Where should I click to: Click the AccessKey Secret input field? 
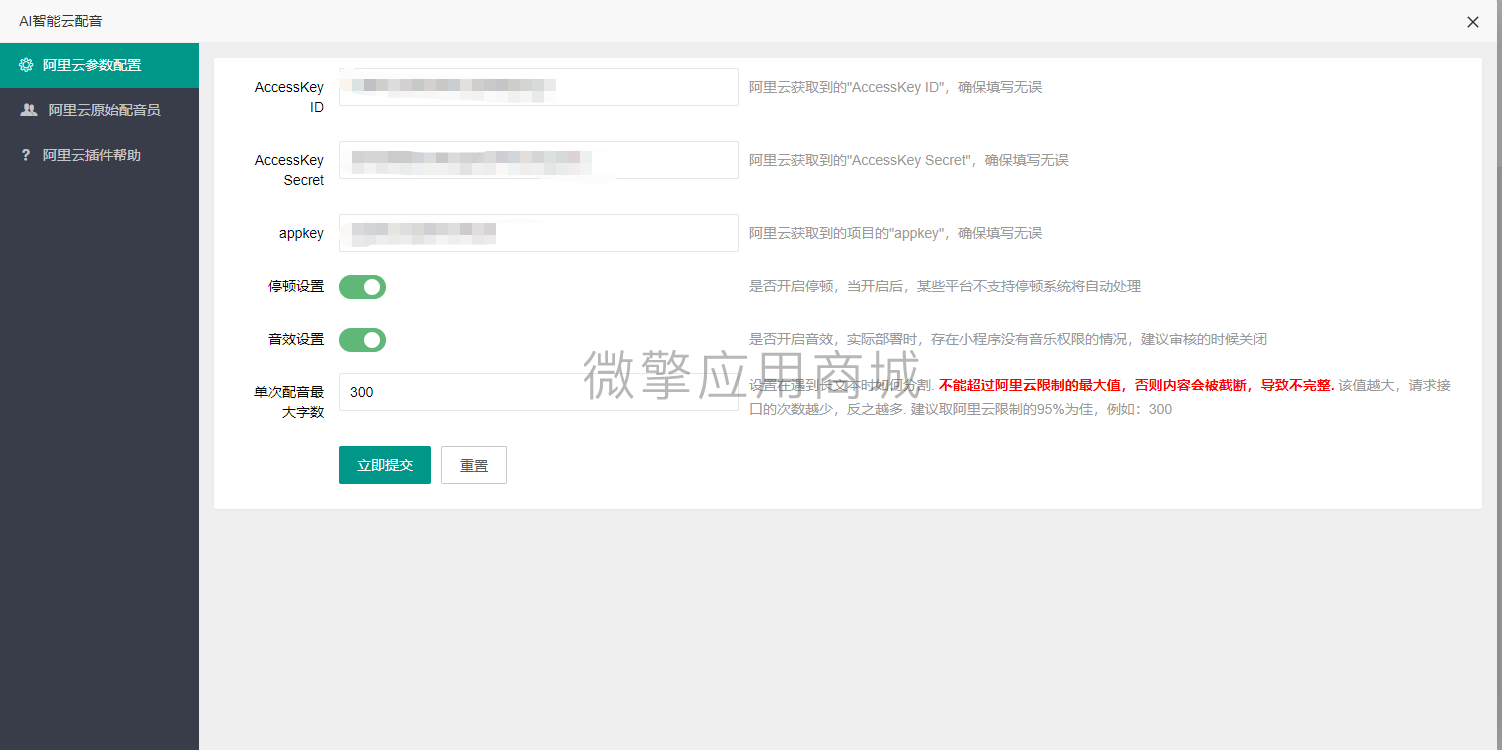point(539,160)
